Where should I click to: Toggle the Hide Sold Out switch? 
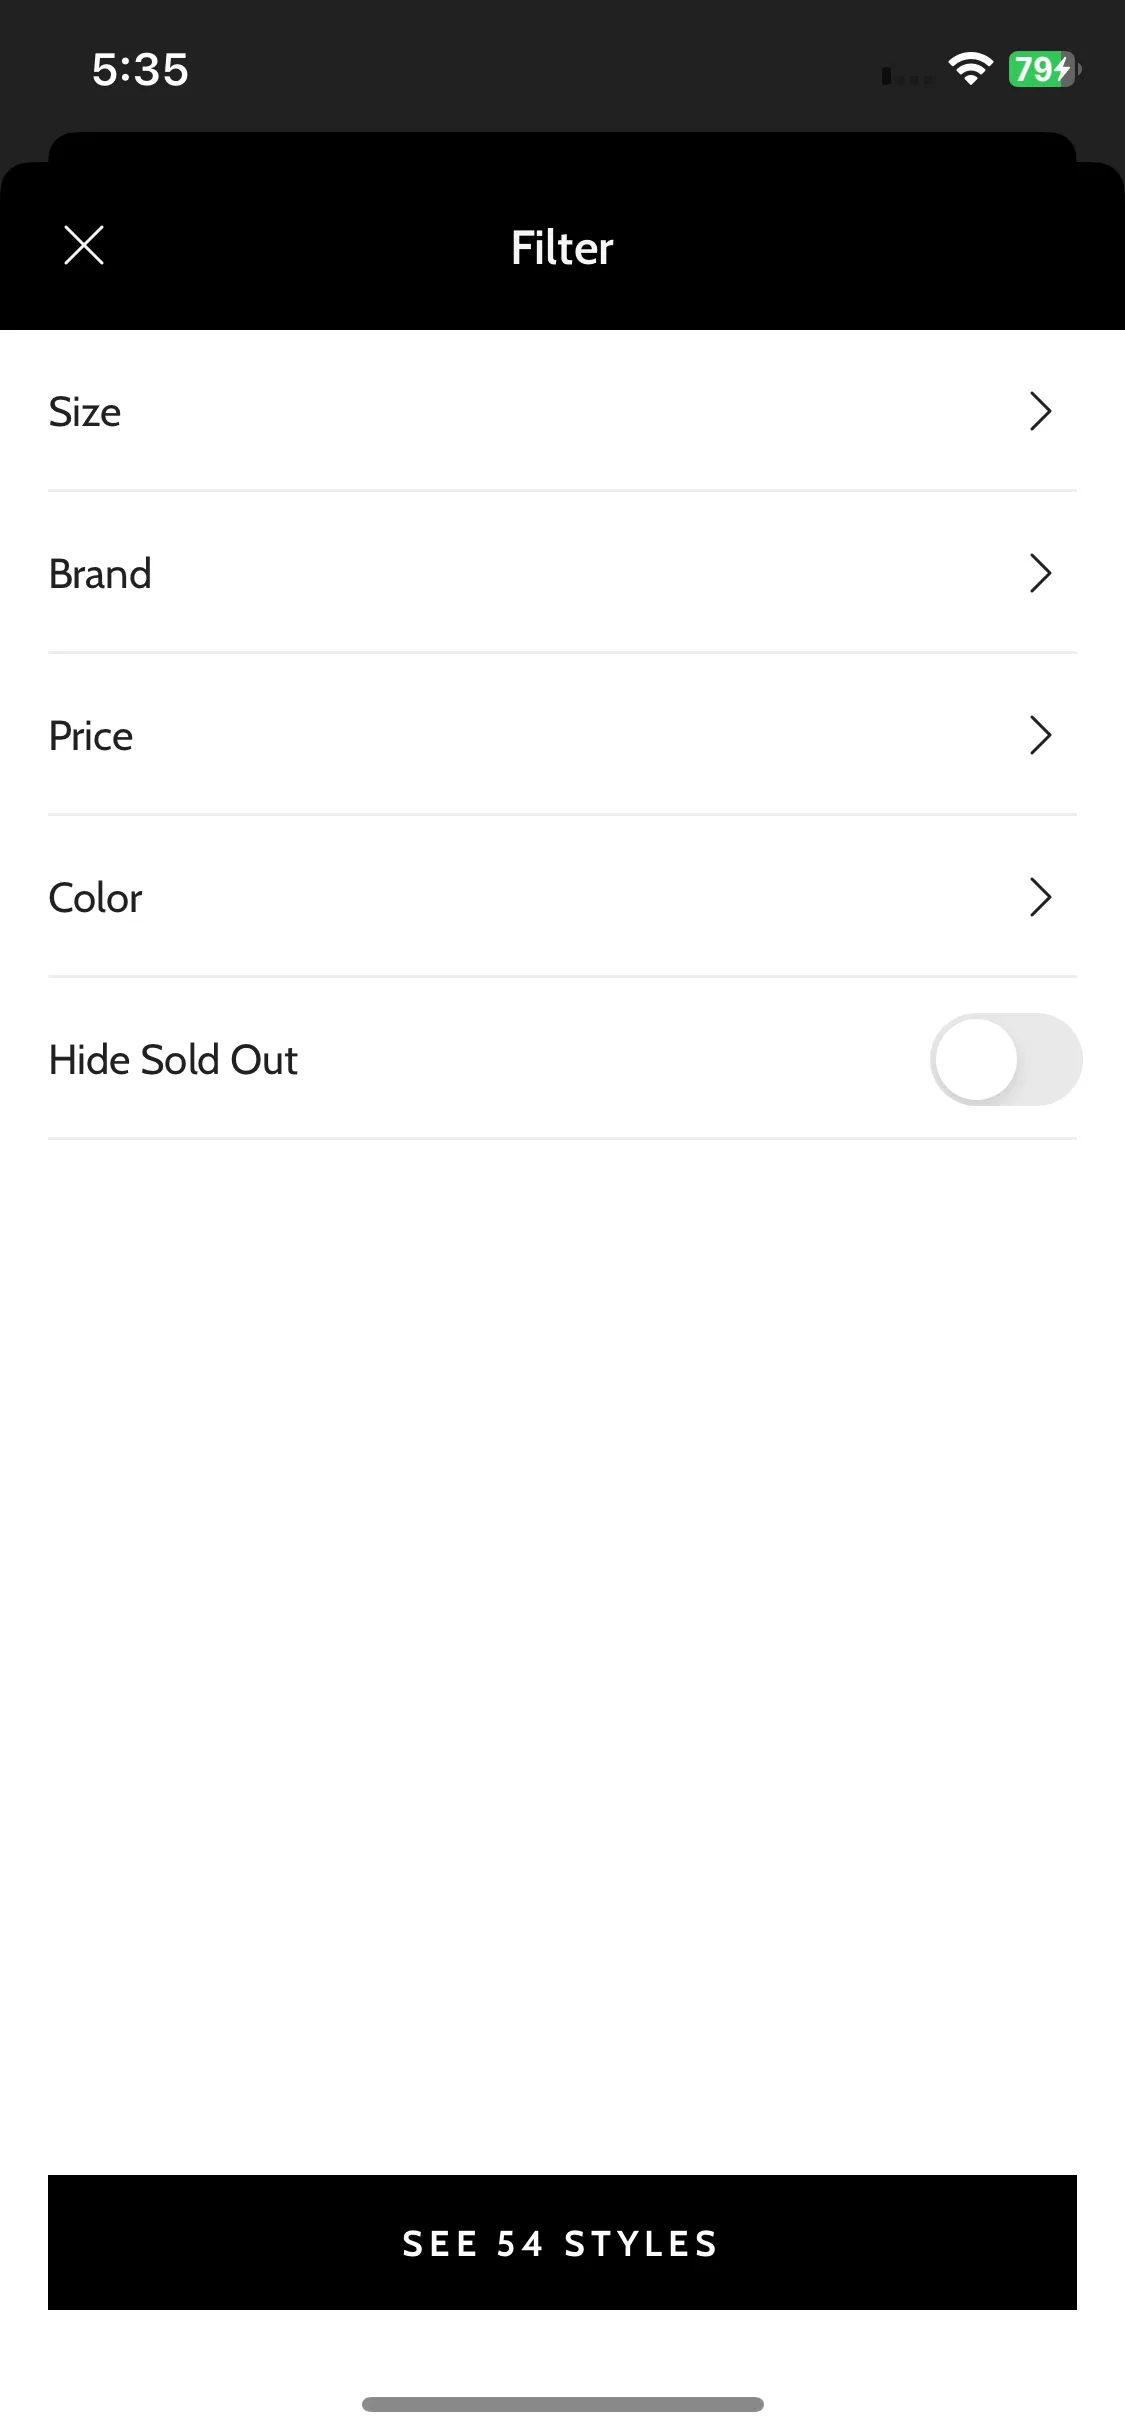point(1006,1059)
